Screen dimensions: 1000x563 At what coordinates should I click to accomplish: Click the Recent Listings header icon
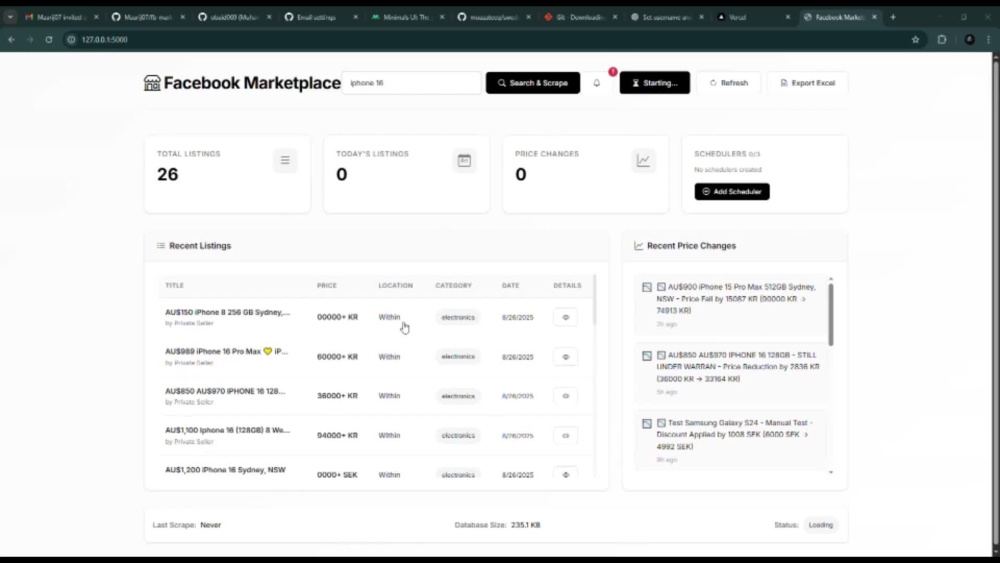161,245
